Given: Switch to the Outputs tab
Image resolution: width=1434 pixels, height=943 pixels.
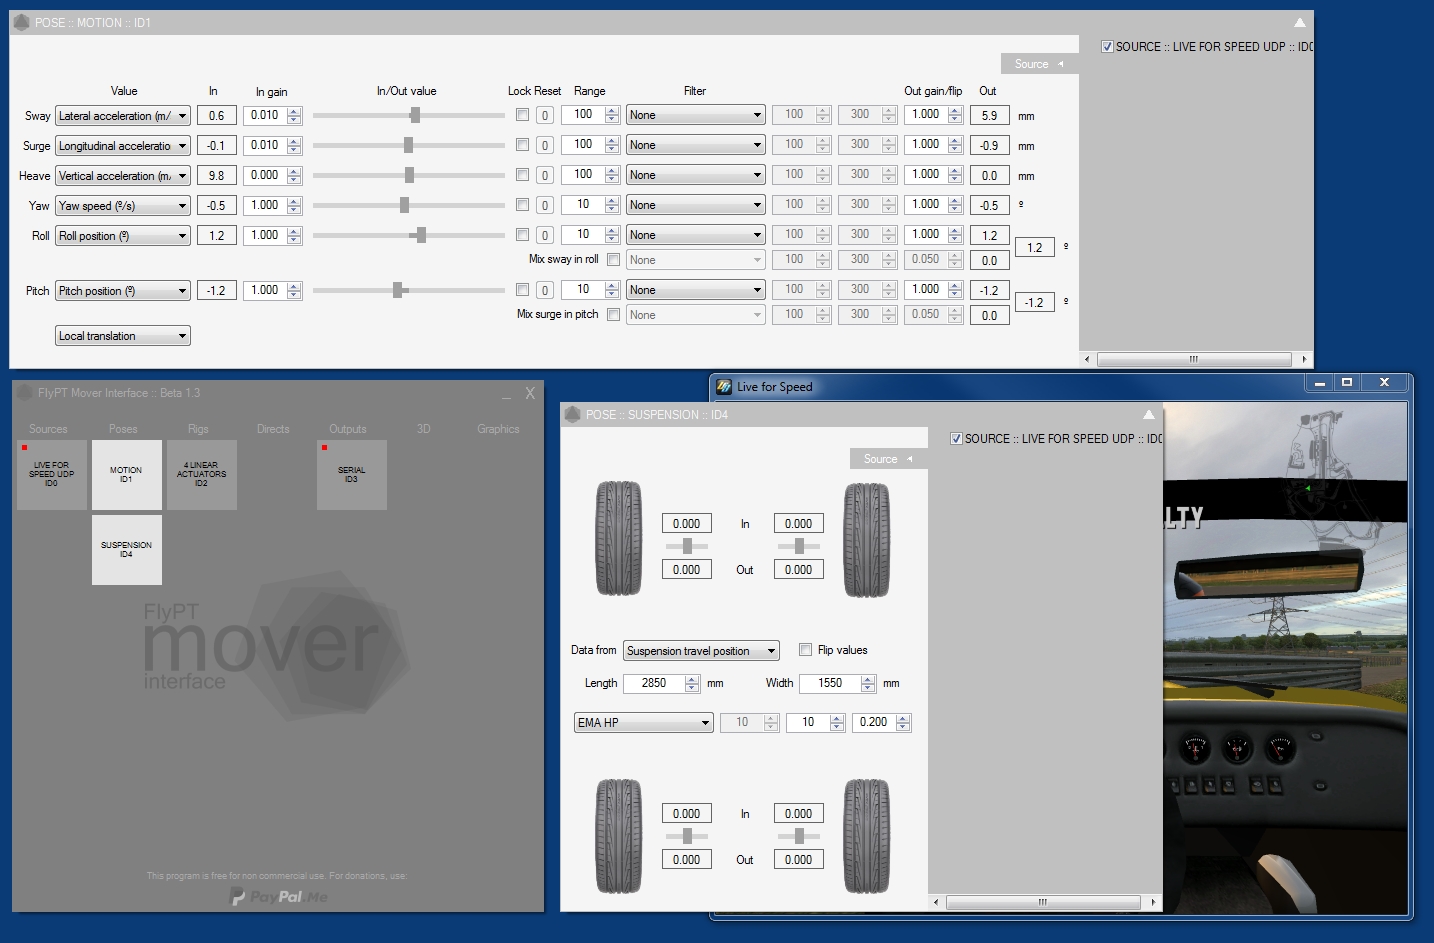Looking at the screenshot, I should click(348, 429).
